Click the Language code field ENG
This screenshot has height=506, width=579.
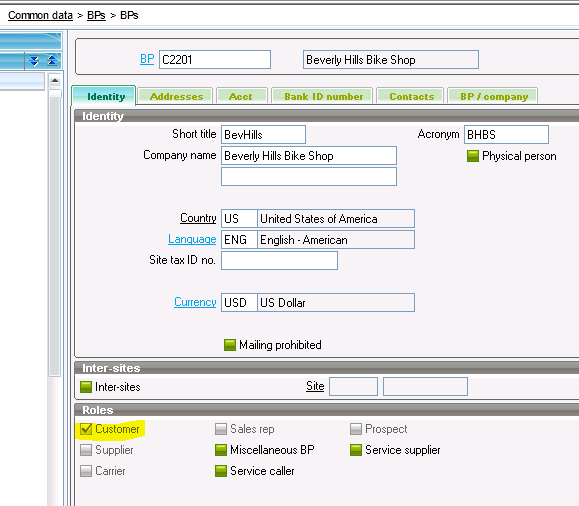point(239,240)
